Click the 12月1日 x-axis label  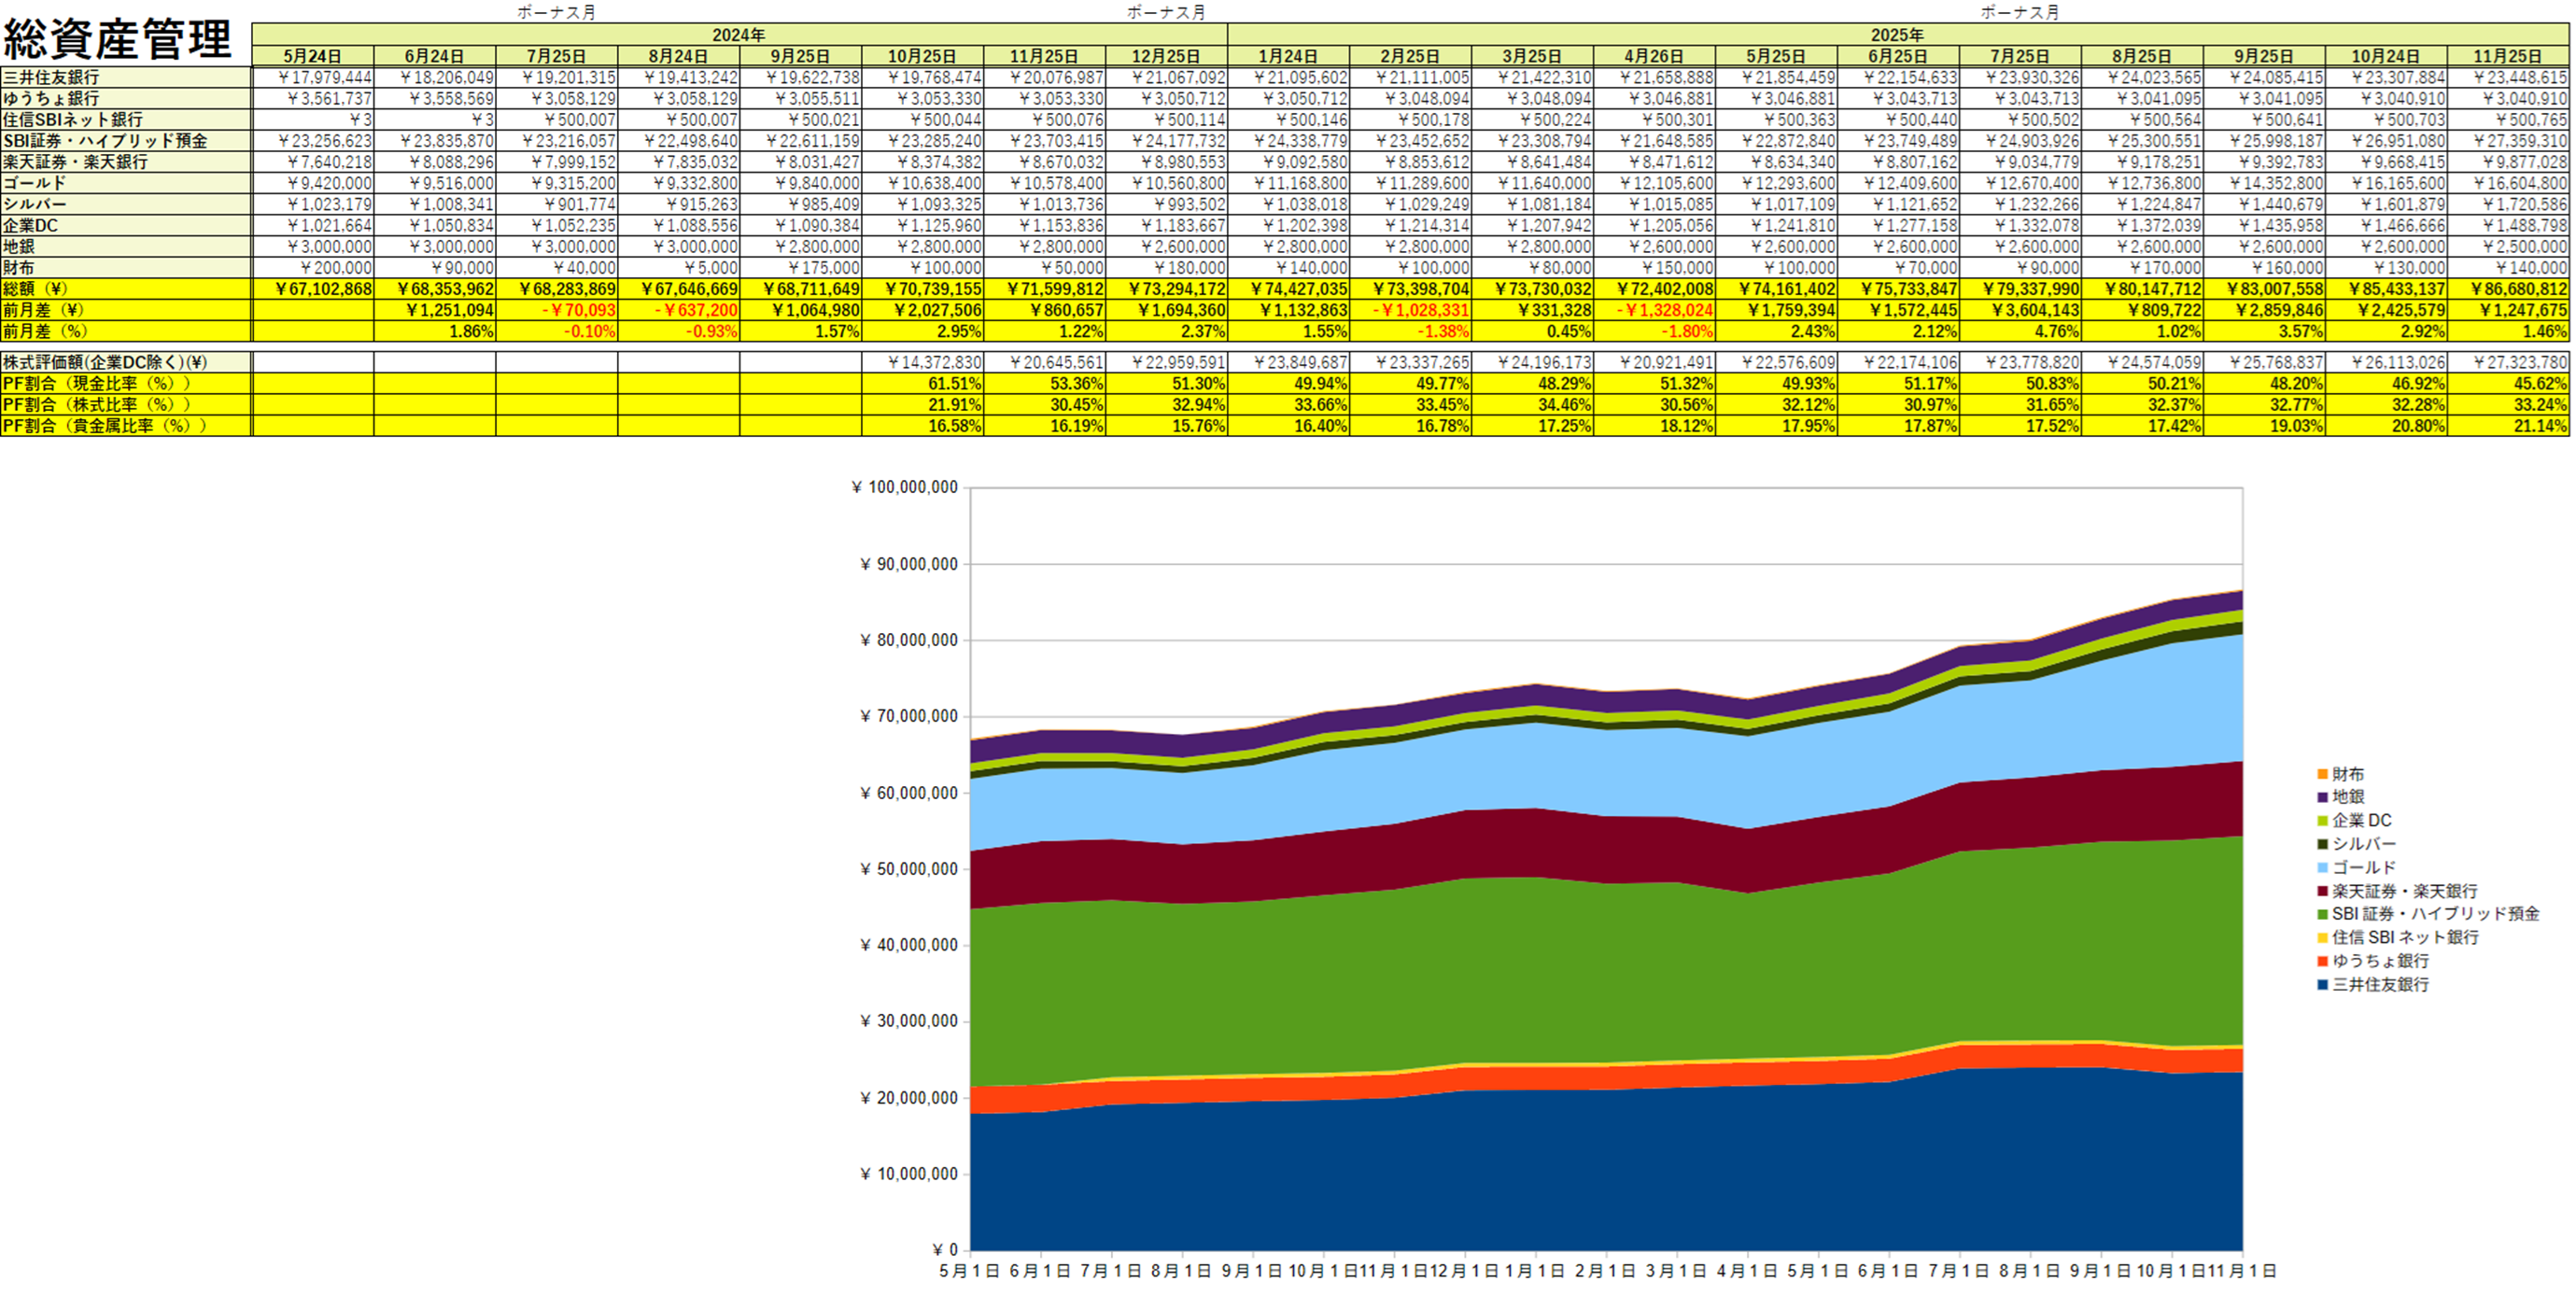pyautogui.click(x=1465, y=1271)
